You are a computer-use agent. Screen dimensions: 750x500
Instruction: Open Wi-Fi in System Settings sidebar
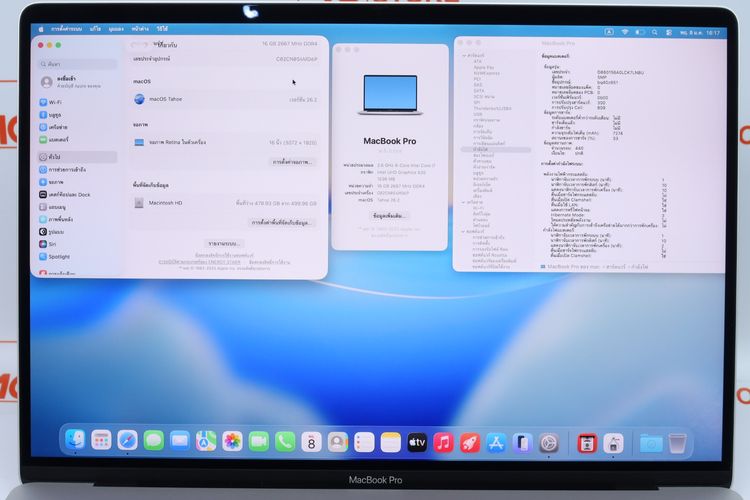point(77,102)
